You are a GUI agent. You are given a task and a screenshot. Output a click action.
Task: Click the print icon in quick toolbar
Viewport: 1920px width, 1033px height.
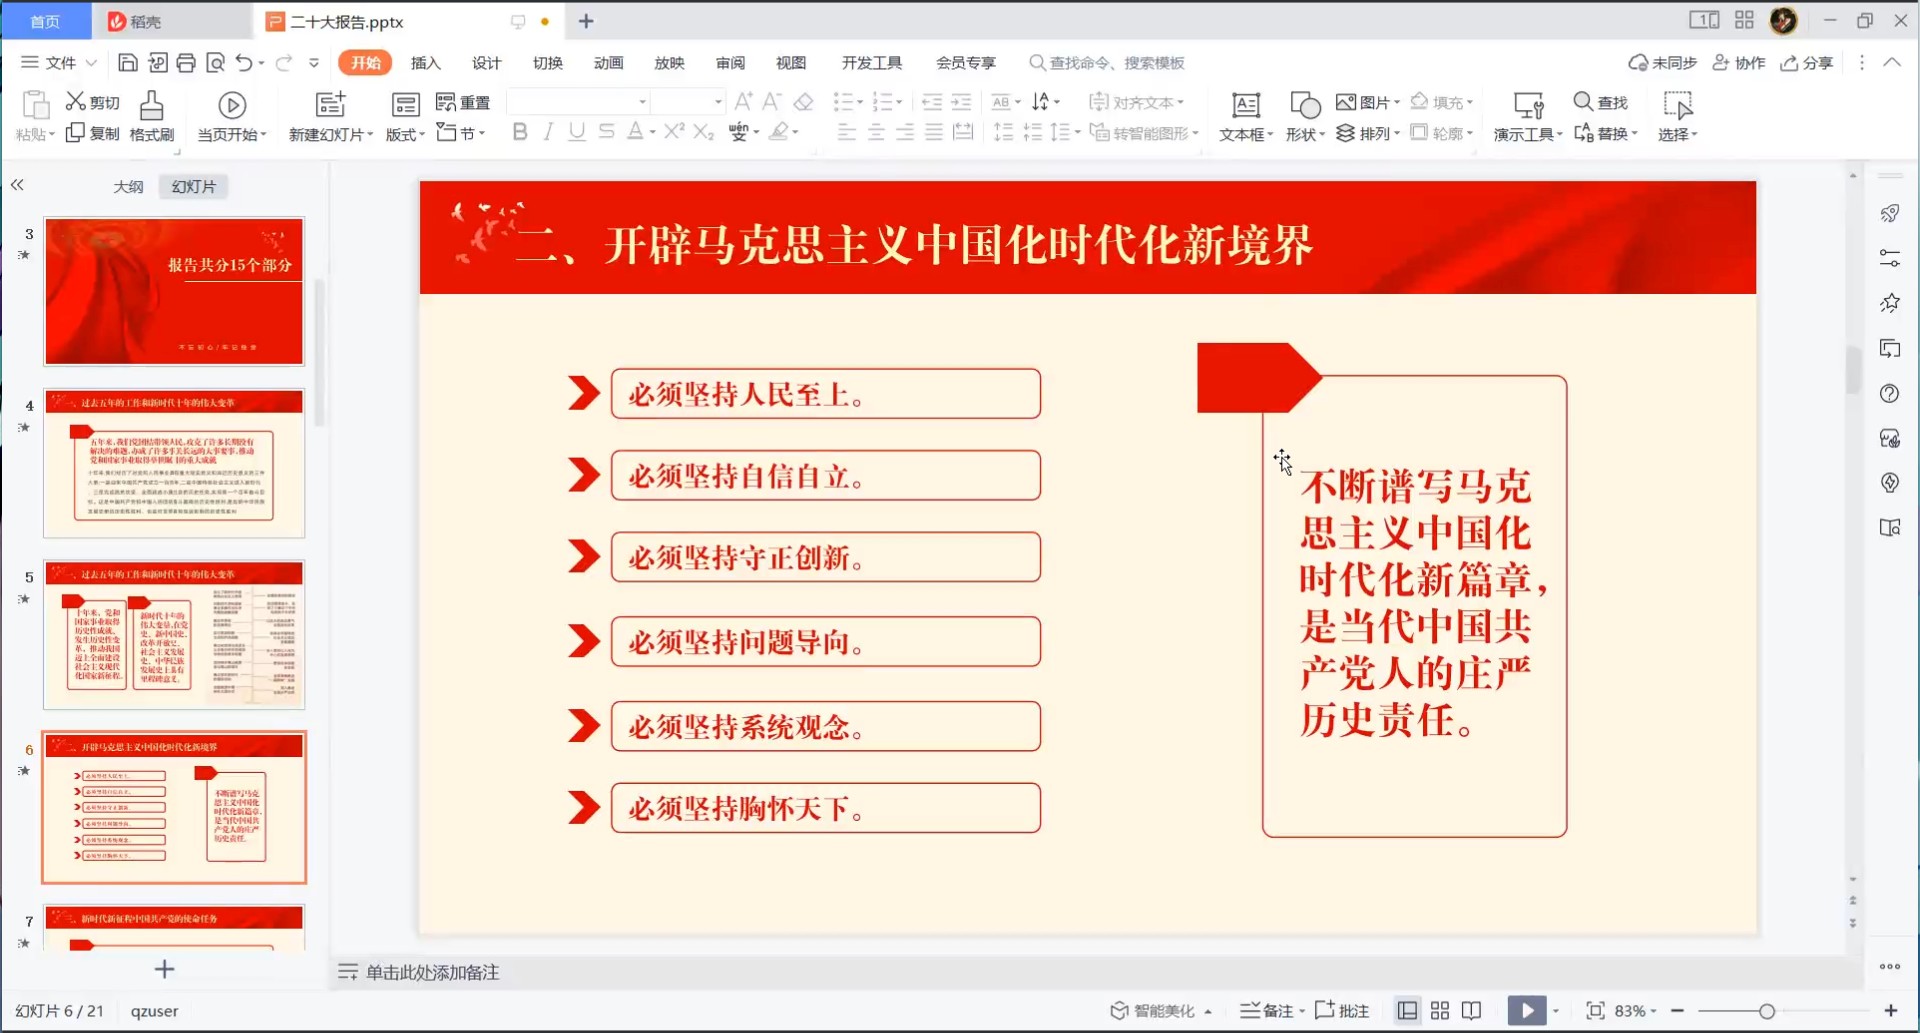186,63
